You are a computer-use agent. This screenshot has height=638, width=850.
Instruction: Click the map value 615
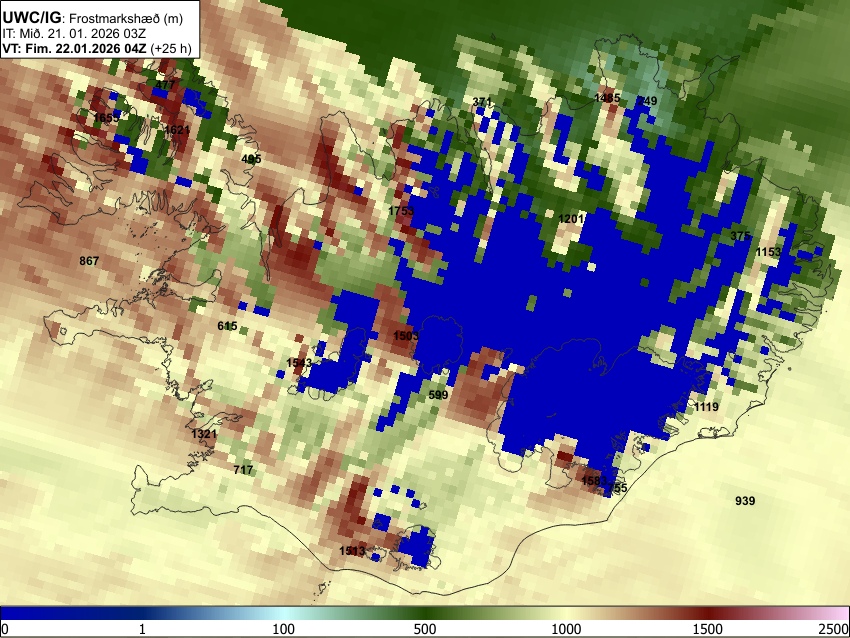227,326
